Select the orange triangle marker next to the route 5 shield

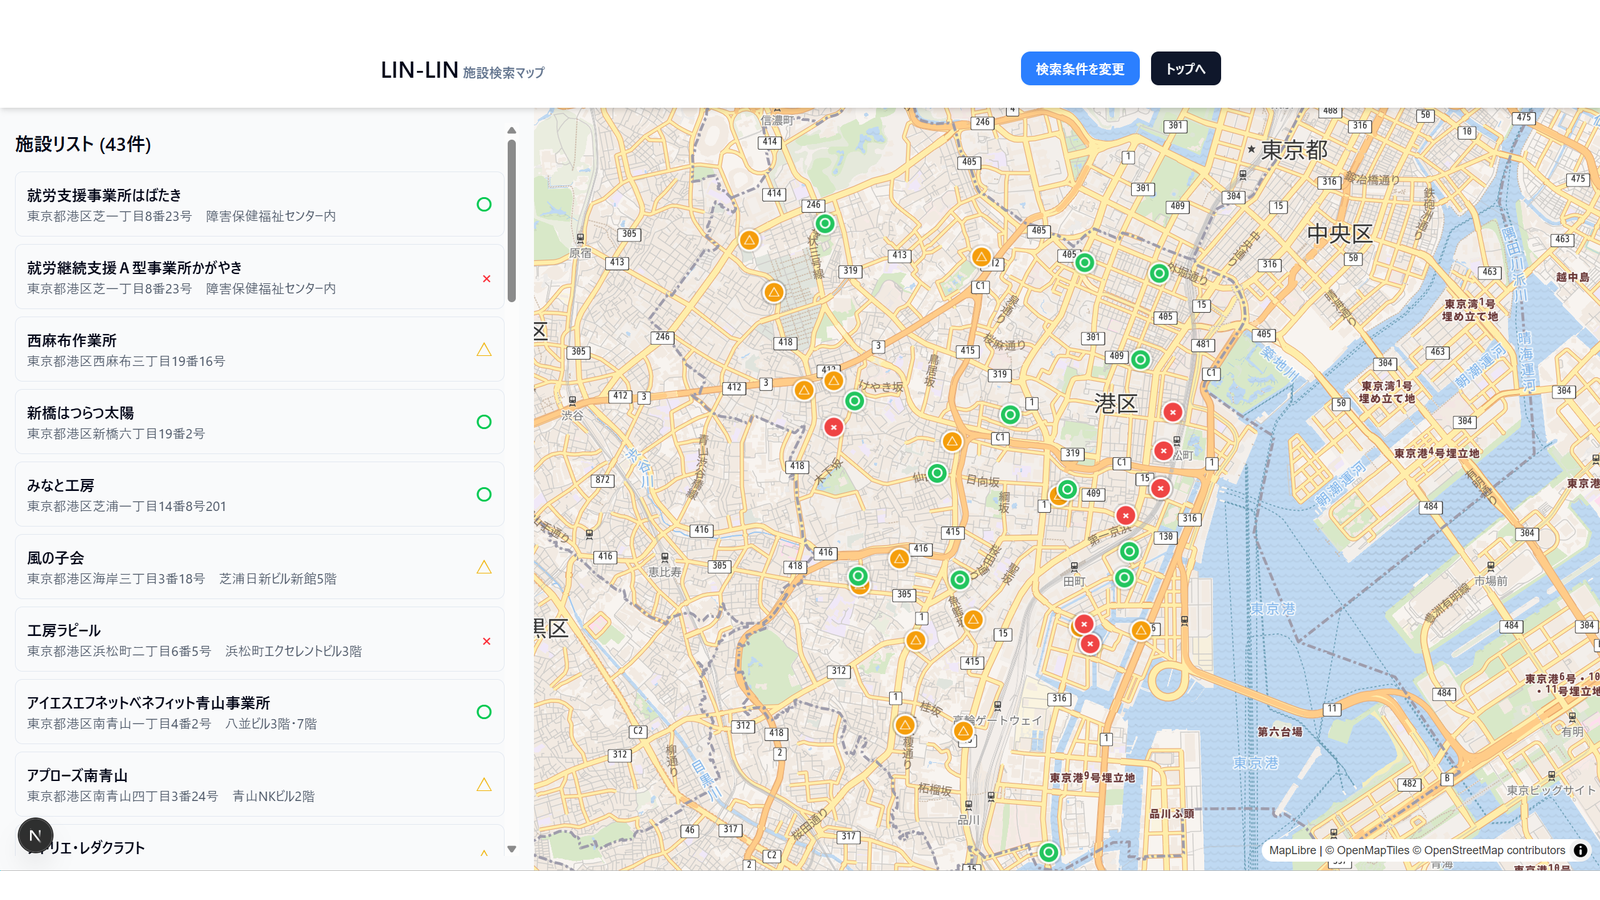pos(1140,630)
